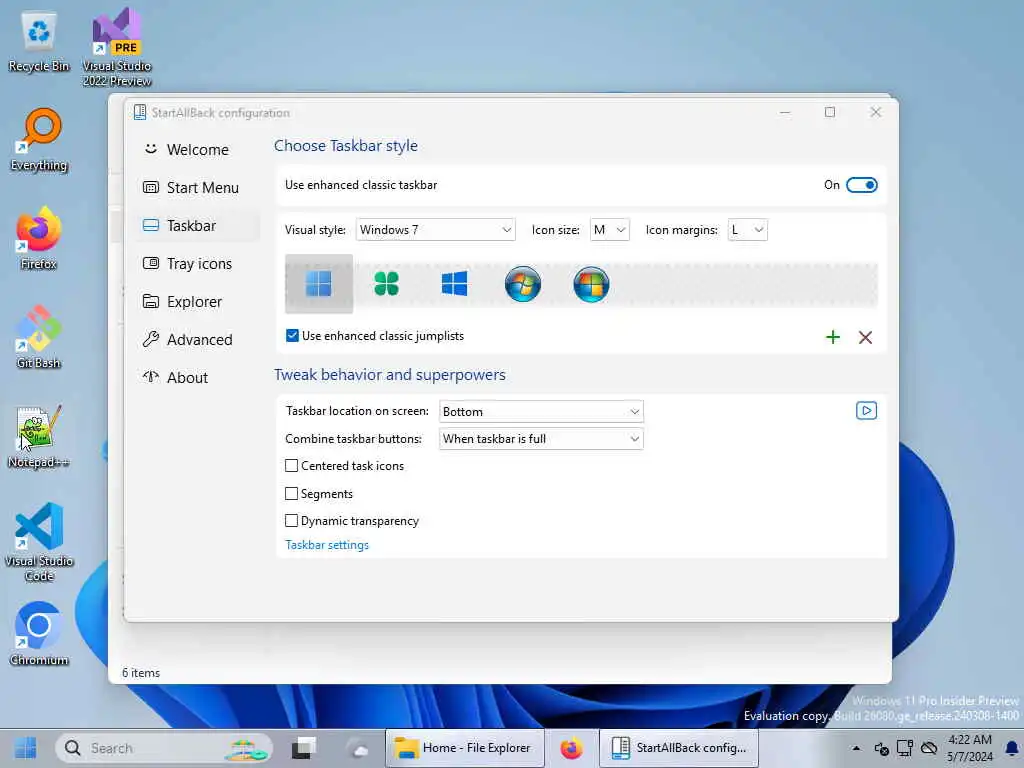Select the Windows 11 start button style
The height and width of the screenshot is (768, 1024).
coord(319,283)
